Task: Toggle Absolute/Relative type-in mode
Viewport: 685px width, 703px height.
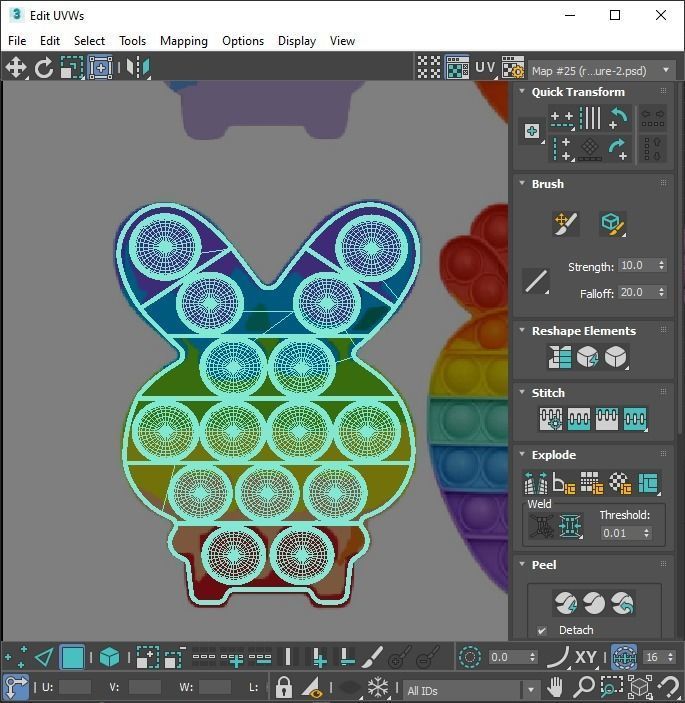Action: (x=16, y=686)
